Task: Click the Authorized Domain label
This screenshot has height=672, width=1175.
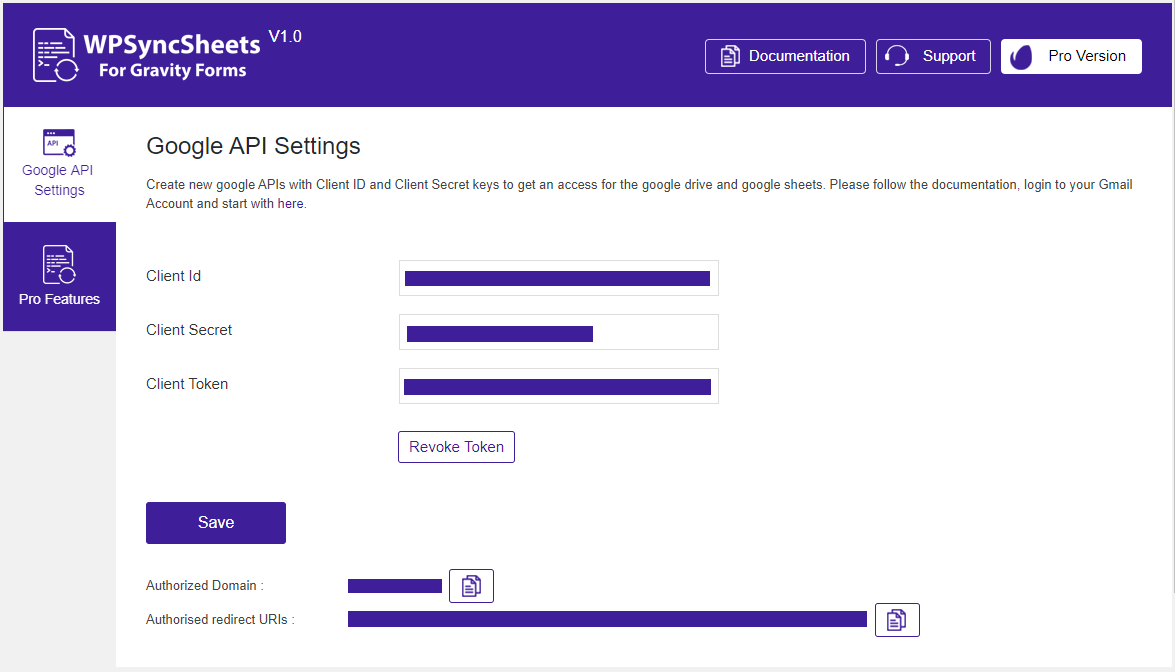Action: (205, 585)
